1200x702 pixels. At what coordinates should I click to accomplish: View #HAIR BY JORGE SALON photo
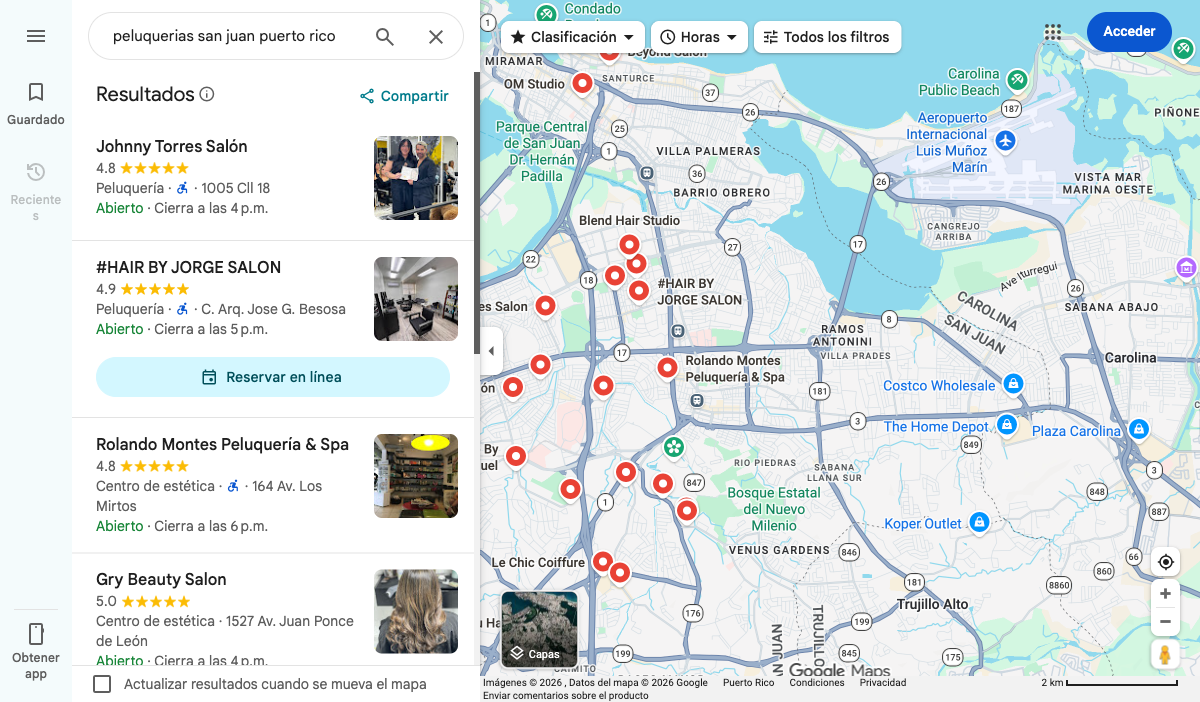click(x=416, y=299)
